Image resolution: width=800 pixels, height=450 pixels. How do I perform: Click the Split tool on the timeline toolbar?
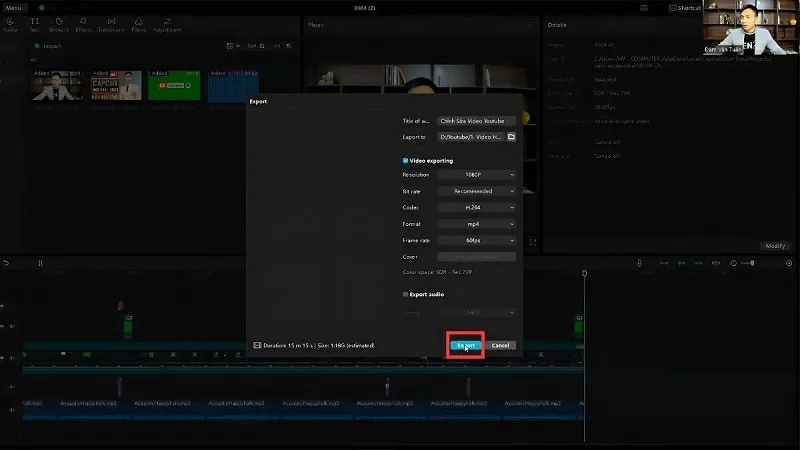40,263
